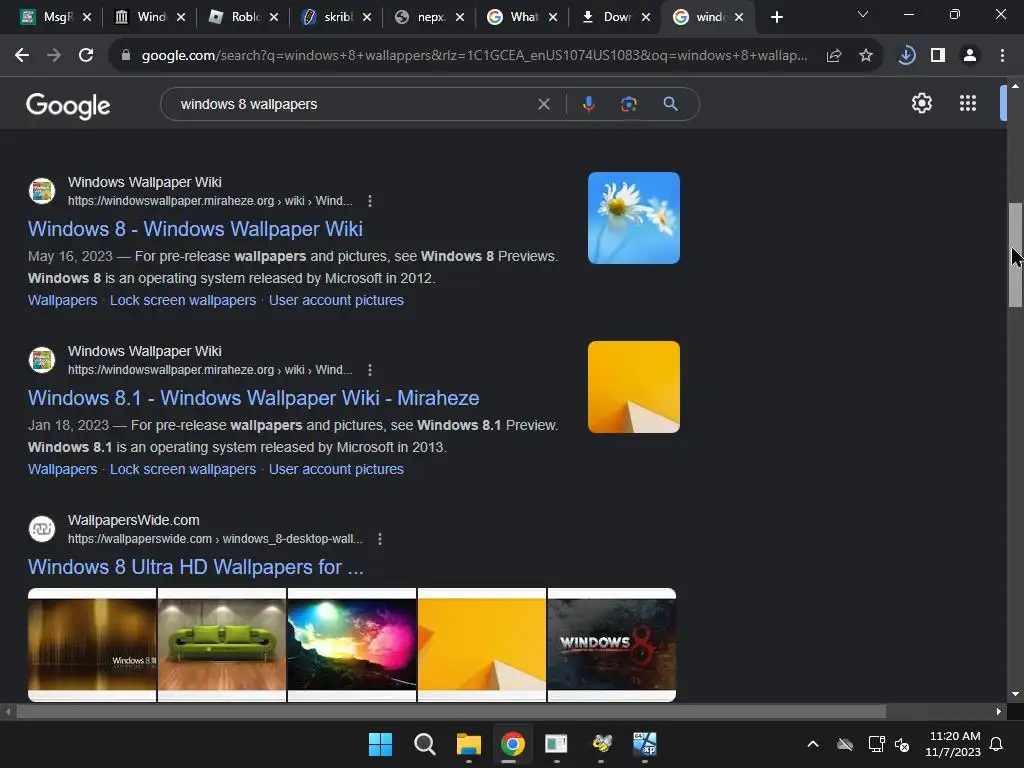Click the magnifier search submit icon
This screenshot has height=768, width=1024.
coord(670,104)
